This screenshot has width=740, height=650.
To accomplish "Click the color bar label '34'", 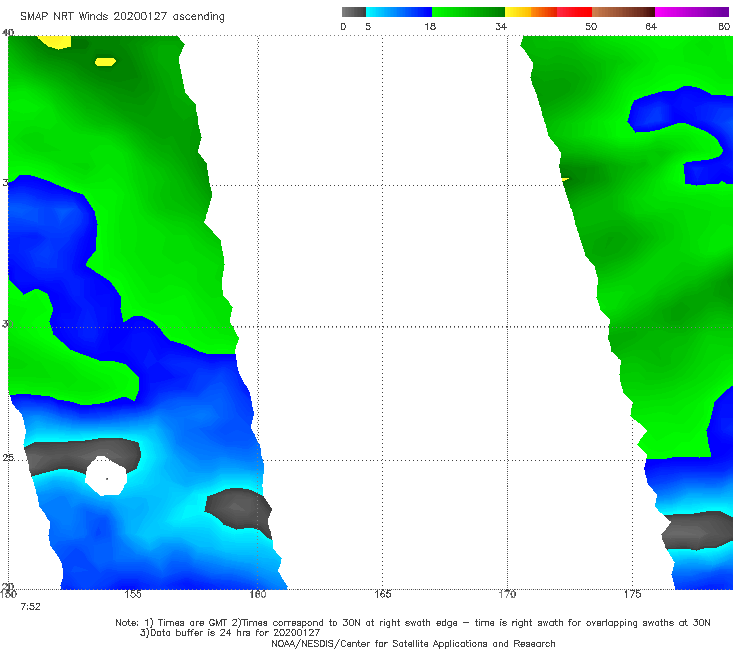I will 501,26.
